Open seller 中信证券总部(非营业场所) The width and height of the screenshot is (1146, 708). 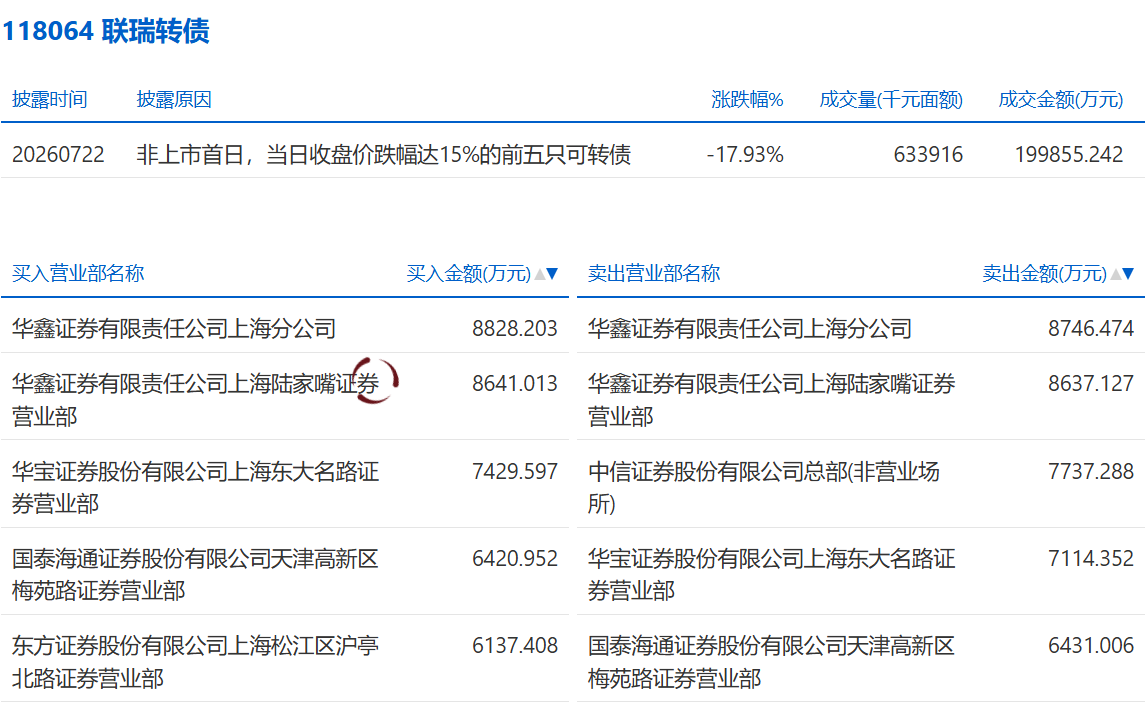coord(764,487)
